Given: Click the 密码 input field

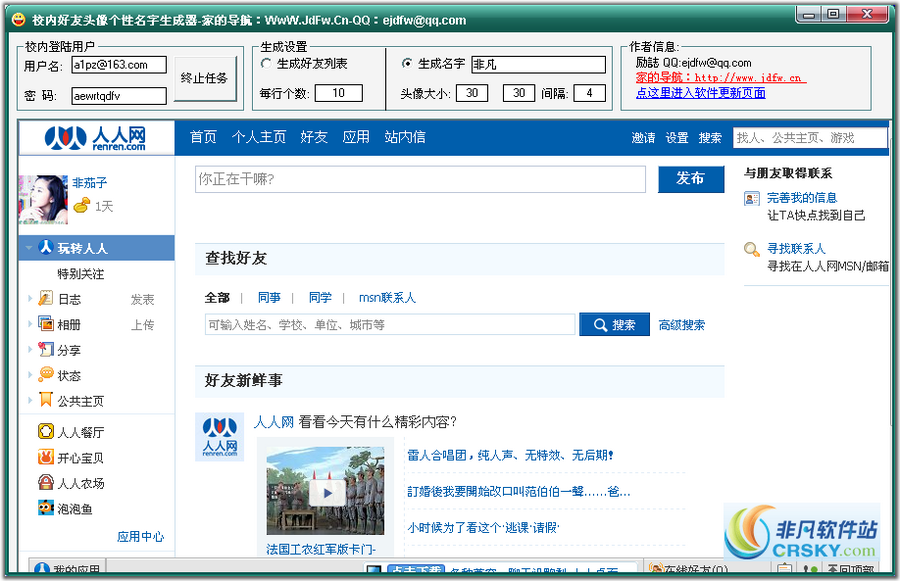Looking at the screenshot, I should (119, 96).
